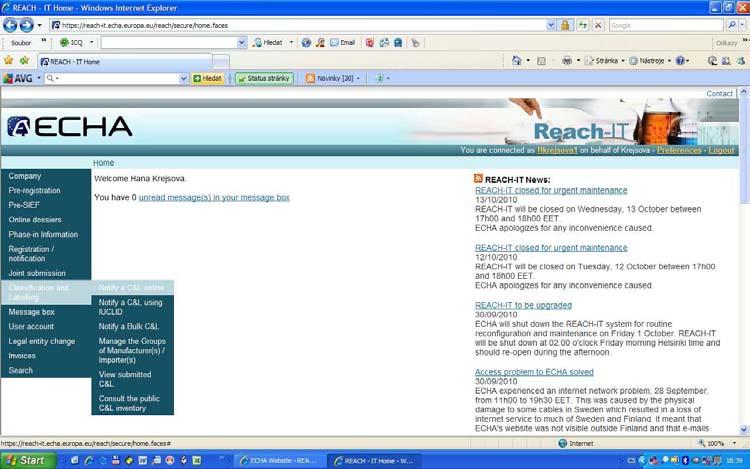Open the Legal entity change sidebar menu
750x469 pixels.
[46, 341]
